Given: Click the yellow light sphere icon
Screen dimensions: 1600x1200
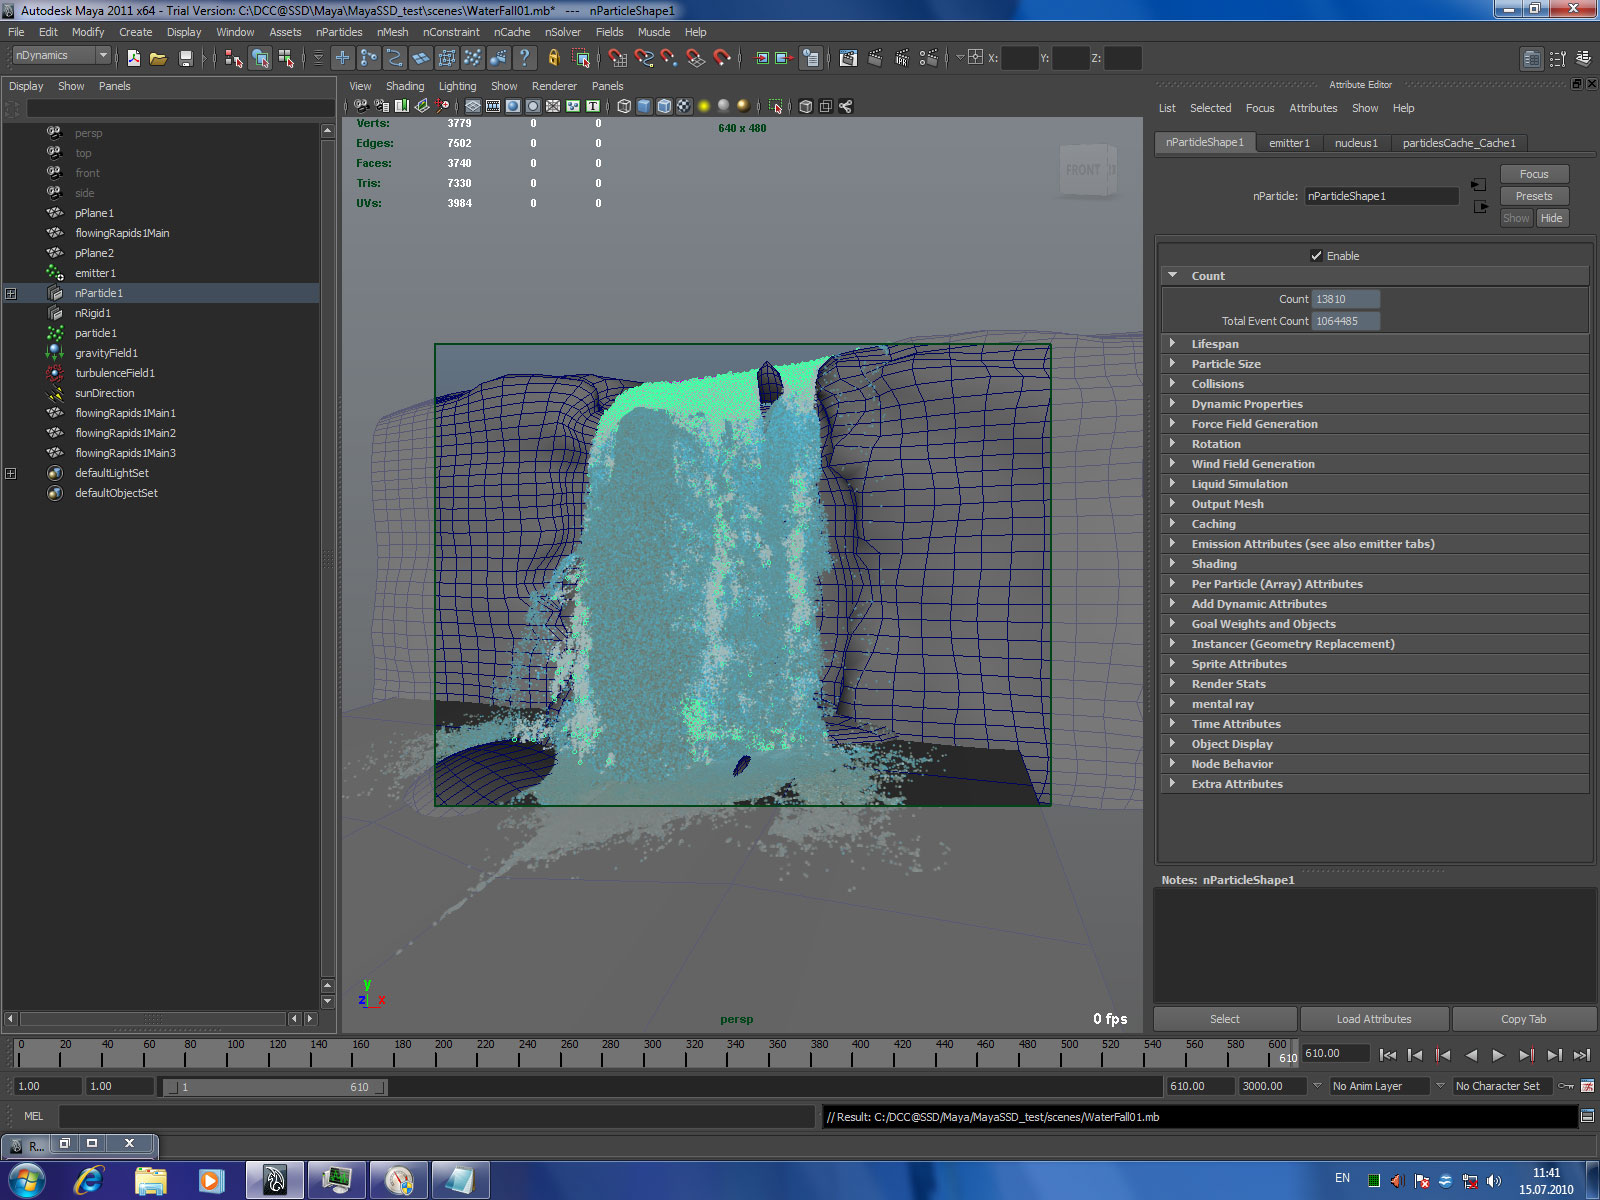Looking at the screenshot, I should (x=704, y=106).
